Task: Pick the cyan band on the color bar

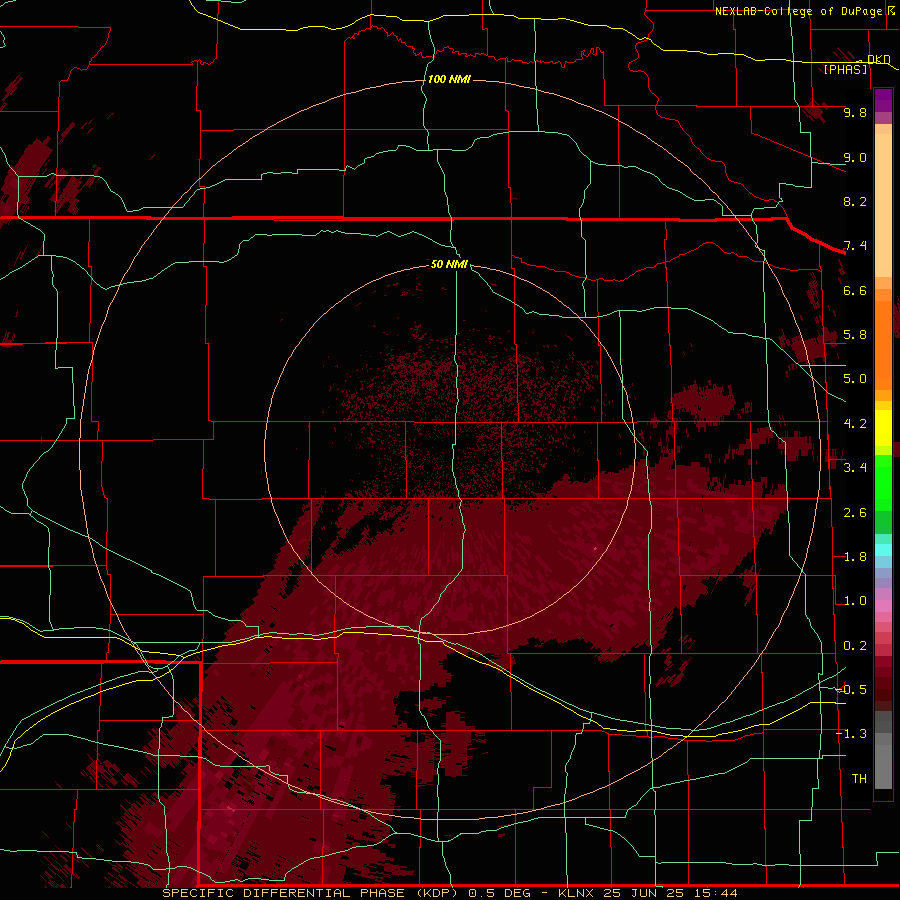Action: pos(883,550)
